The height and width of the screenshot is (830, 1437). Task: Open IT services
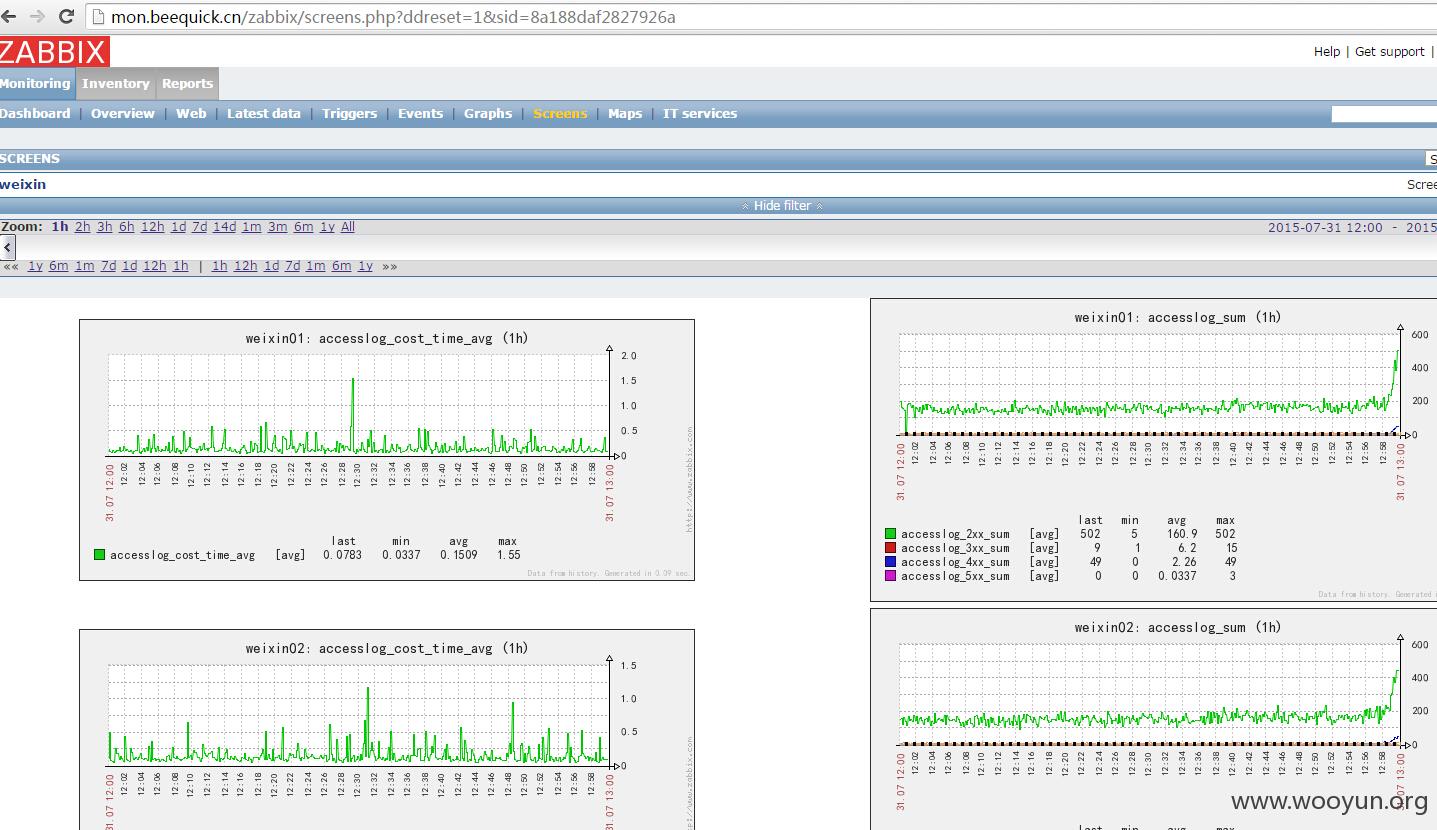click(x=700, y=114)
